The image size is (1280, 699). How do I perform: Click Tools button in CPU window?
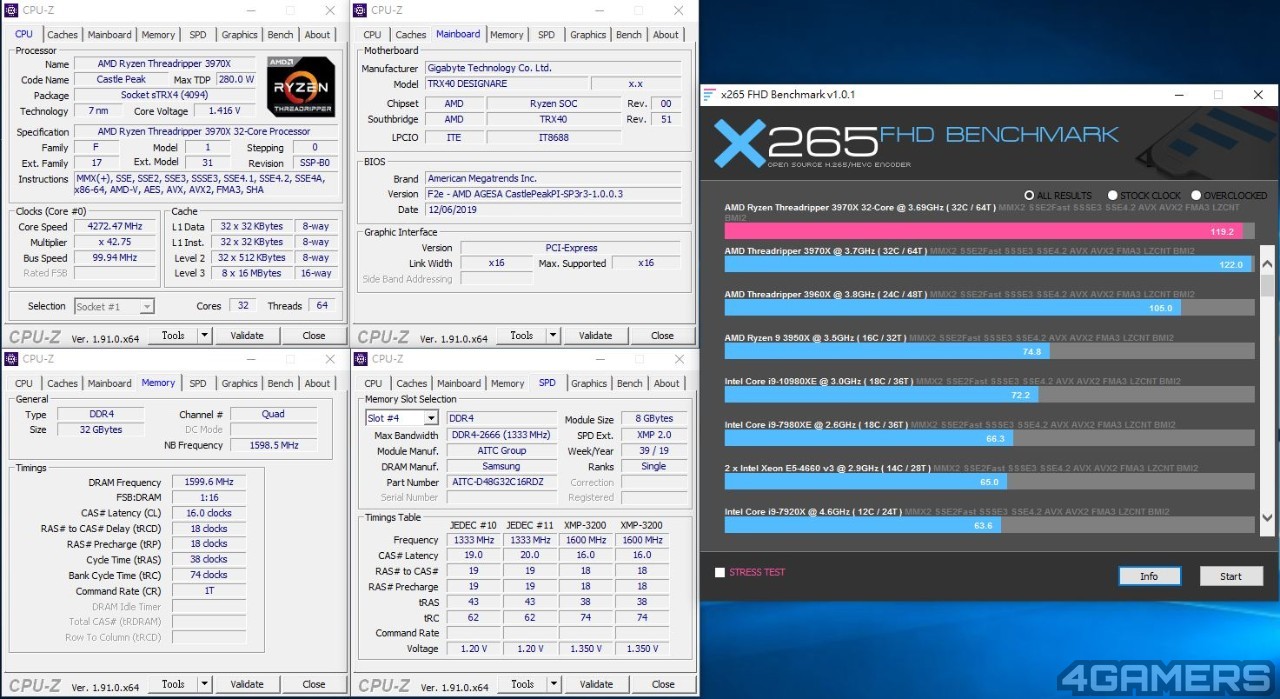point(173,336)
